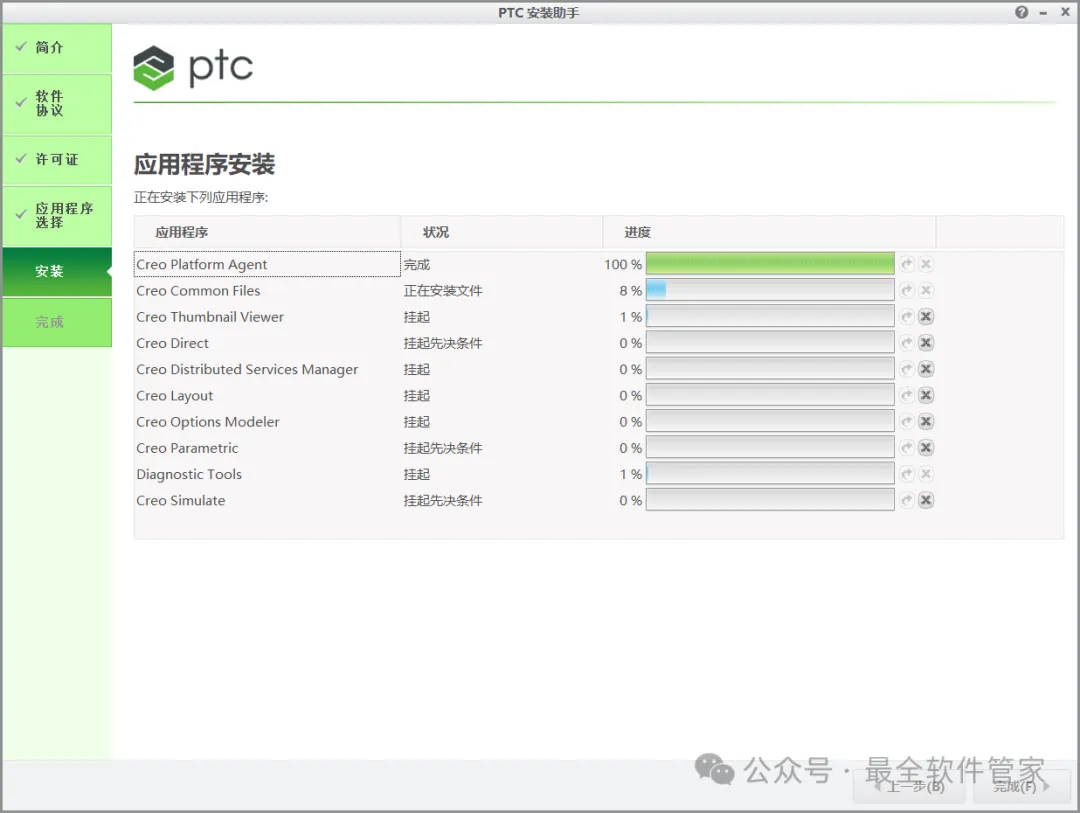1080x813 pixels.
Task: Click the cancel X for Diagnostic Tools
Action: tap(926, 473)
